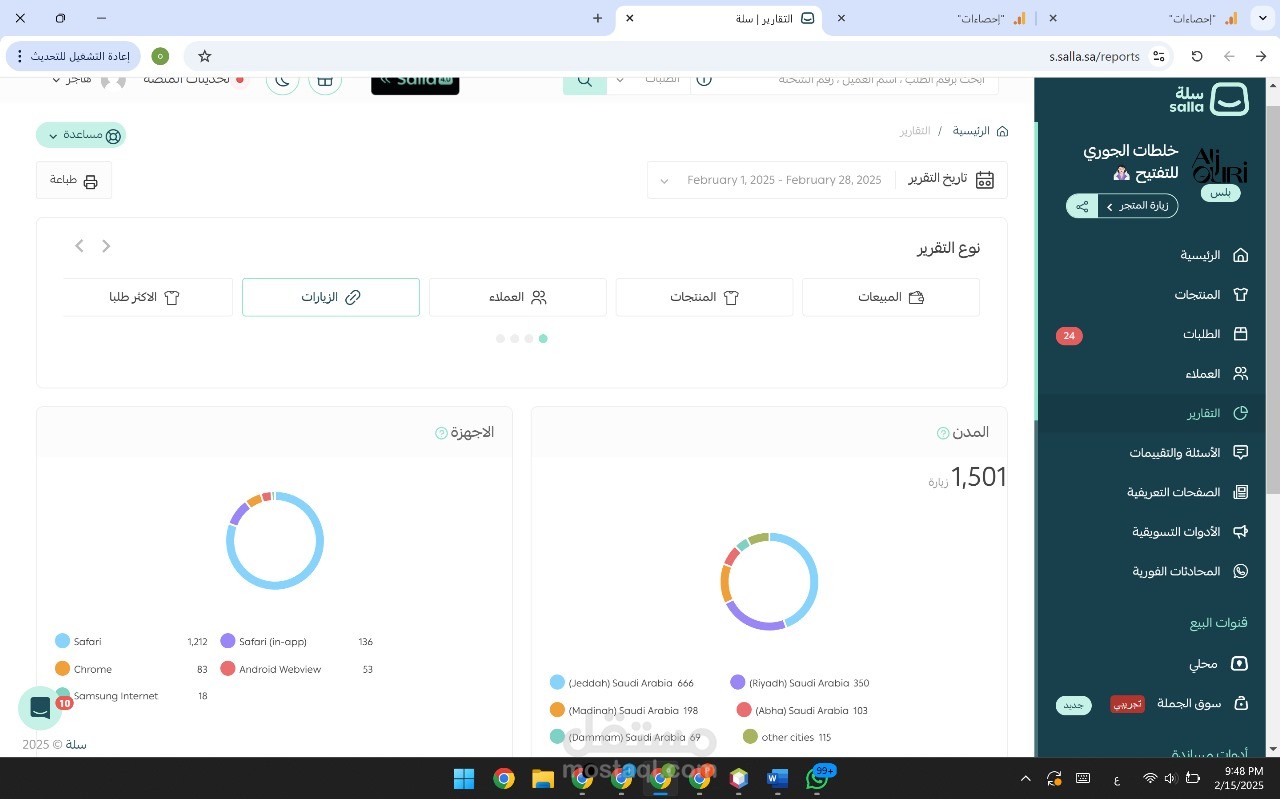Open العملاء customers in the sidebar
Image resolution: width=1280 pixels, height=799 pixels.
pos(1217,374)
